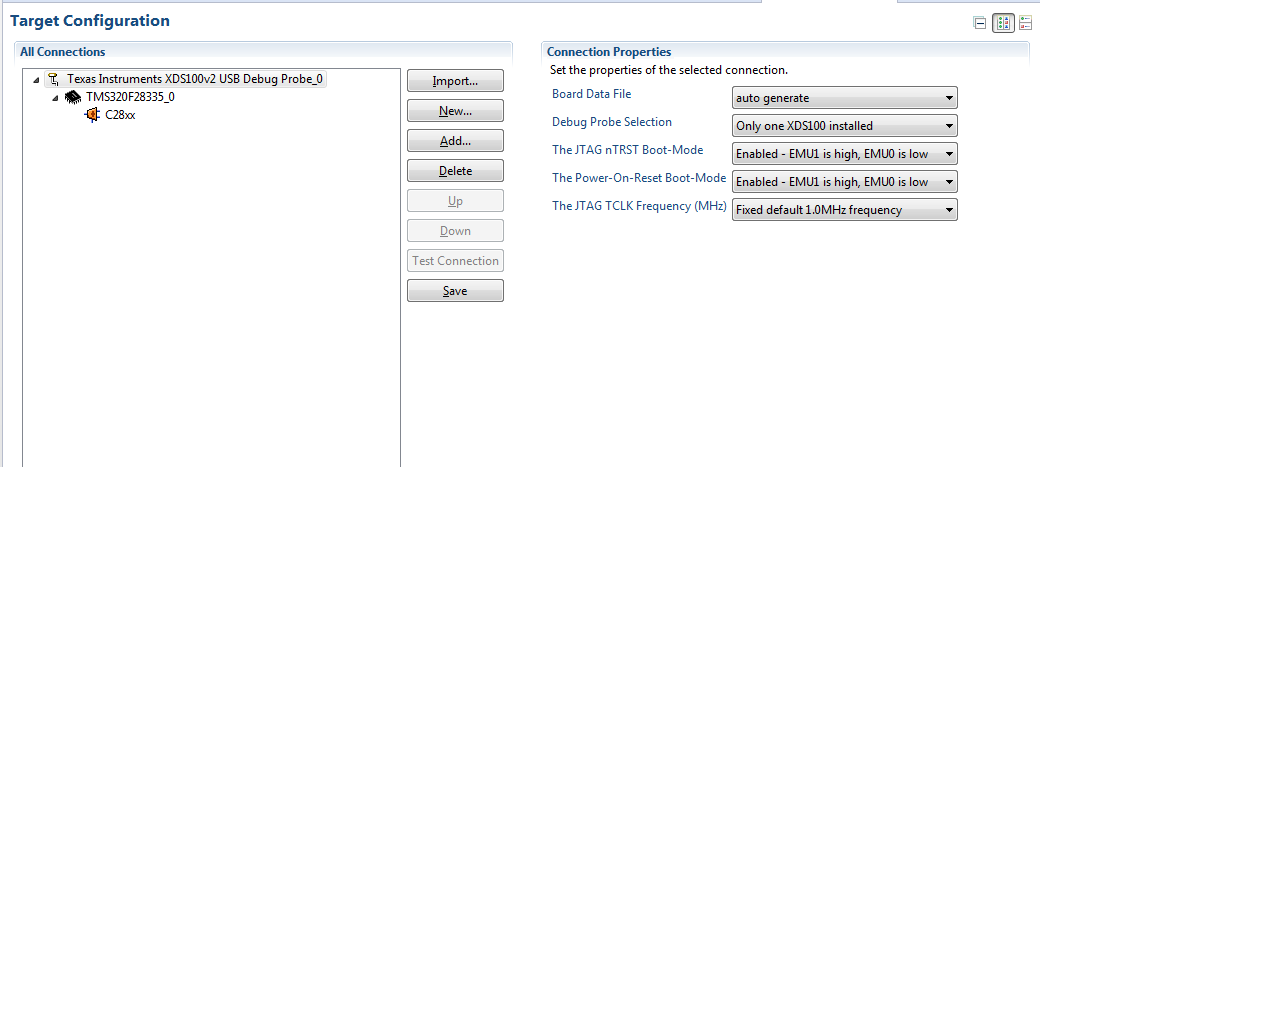The width and height of the screenshot is (1280, 1024).
Task: Select the TMS320F28335_0 device entry
Action: tap(130, 97)
